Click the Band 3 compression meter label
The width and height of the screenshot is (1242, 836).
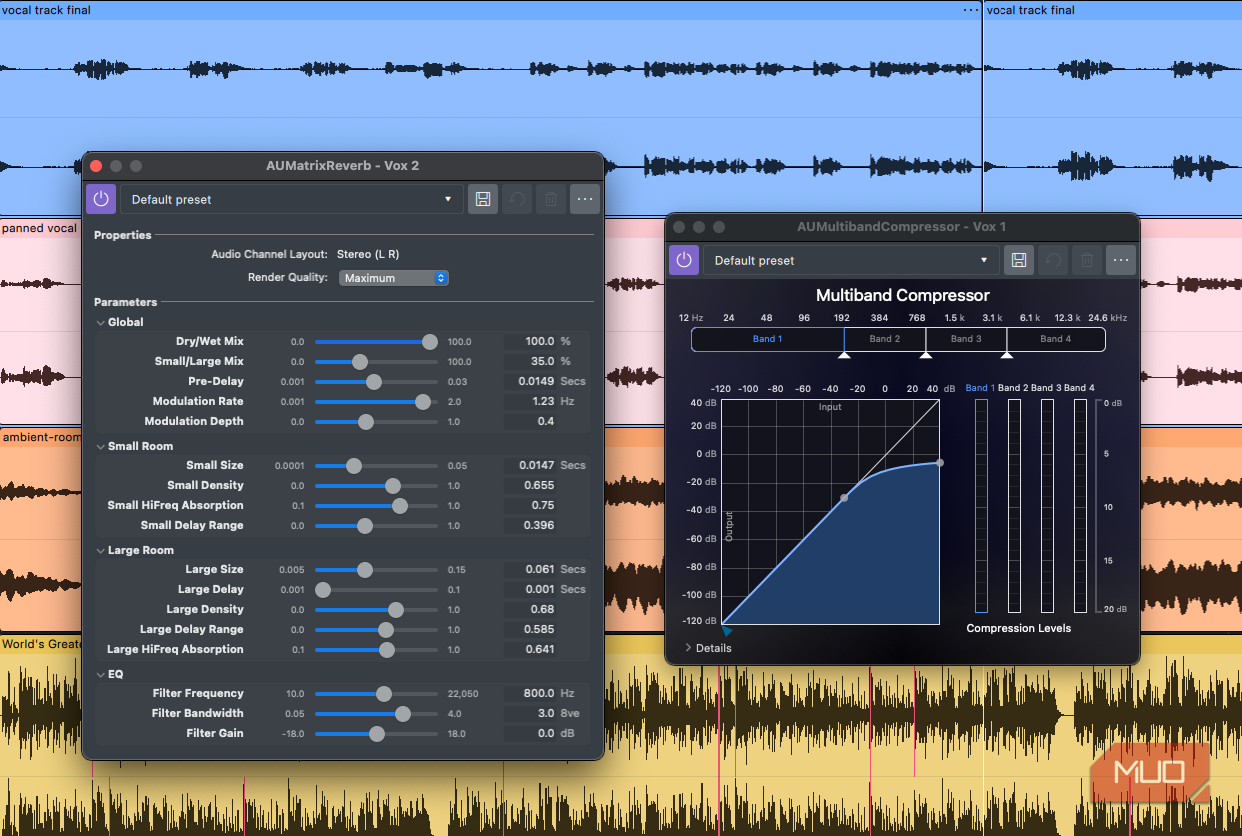(x=1046, y=388)
